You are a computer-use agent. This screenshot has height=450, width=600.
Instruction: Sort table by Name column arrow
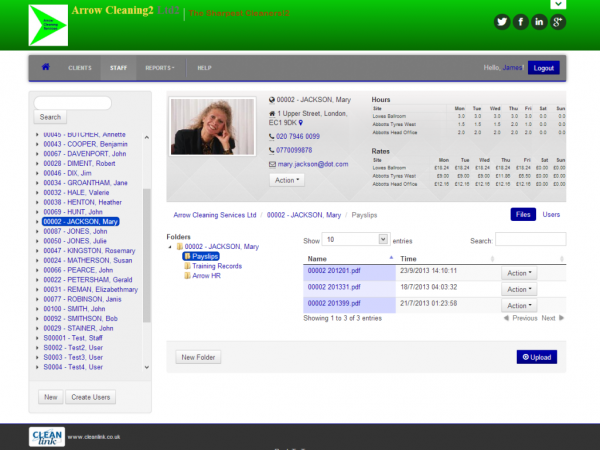[x=391, y=258]
